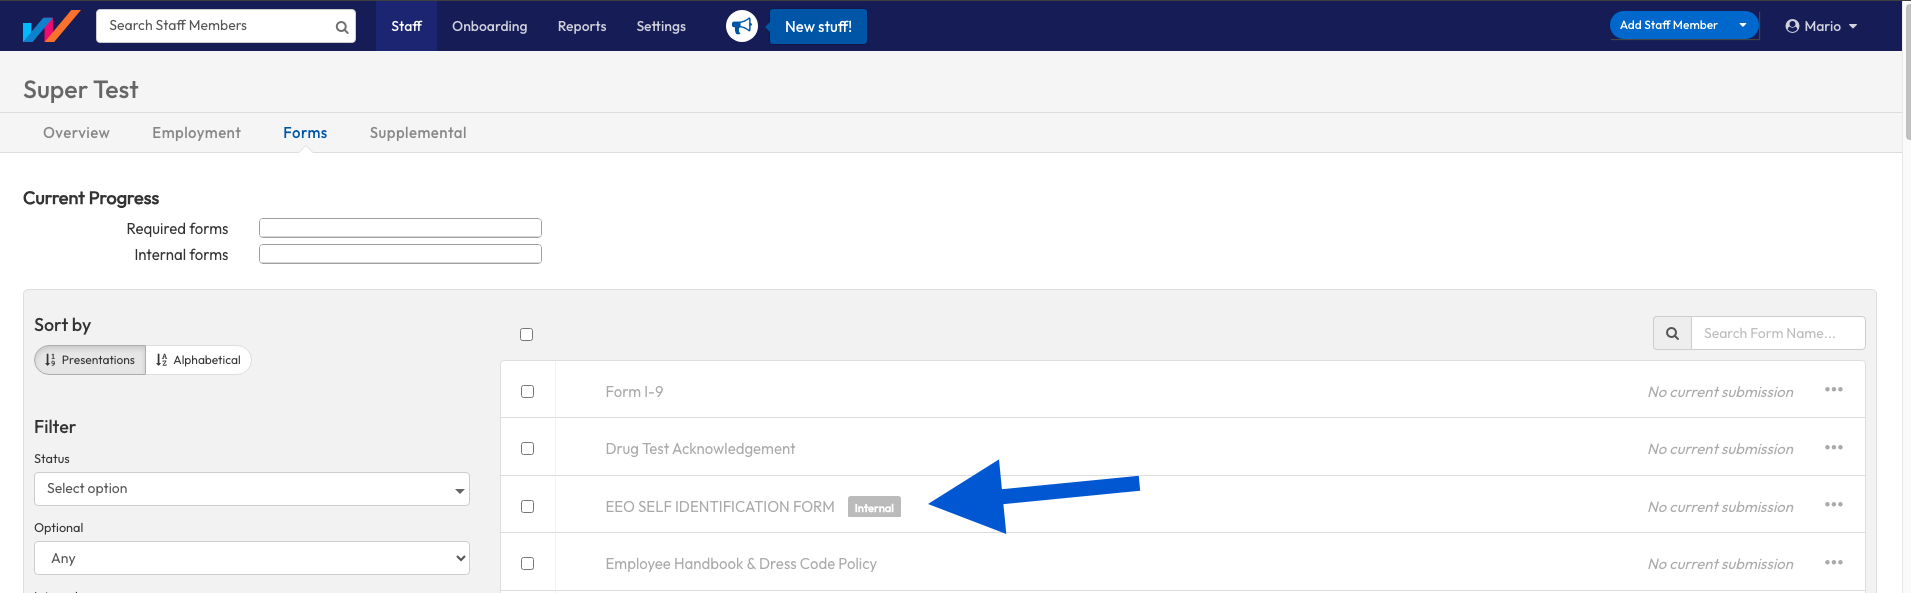The height and width of the screenshot is (593, 1911).
Task: Open the Reports menu item
Action: 581,26
